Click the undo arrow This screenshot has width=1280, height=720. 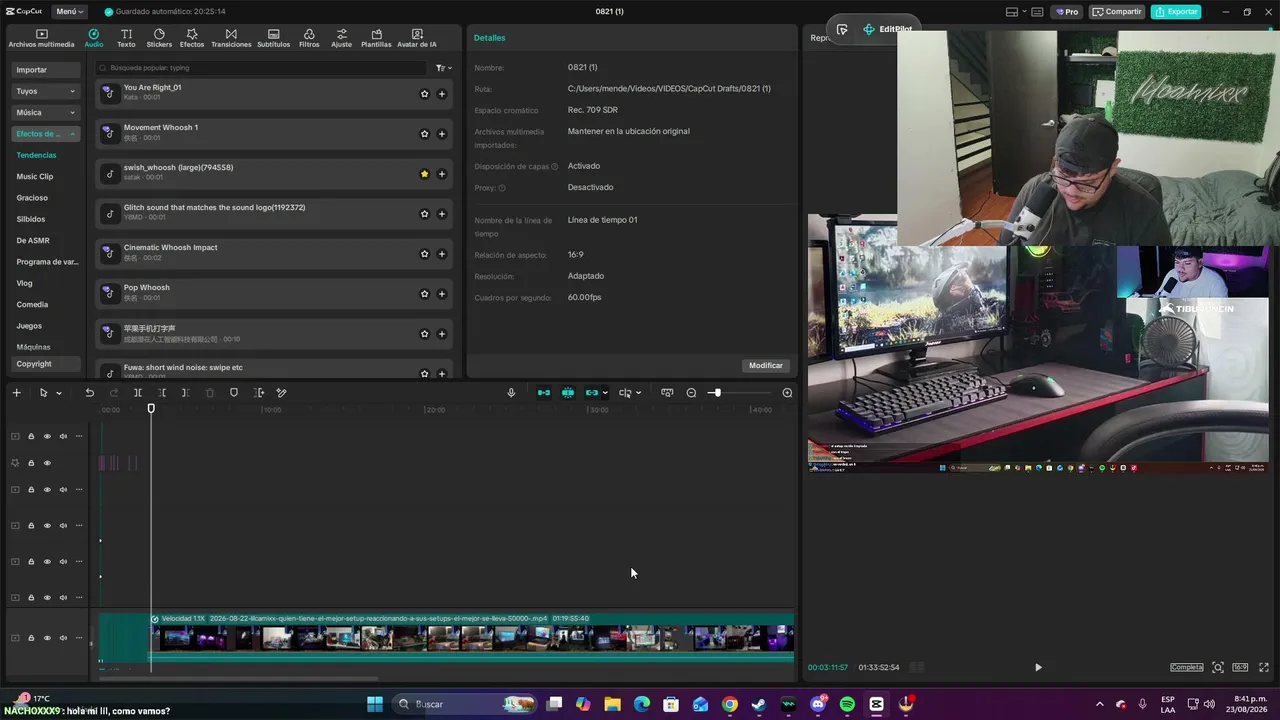click(89, 393)
